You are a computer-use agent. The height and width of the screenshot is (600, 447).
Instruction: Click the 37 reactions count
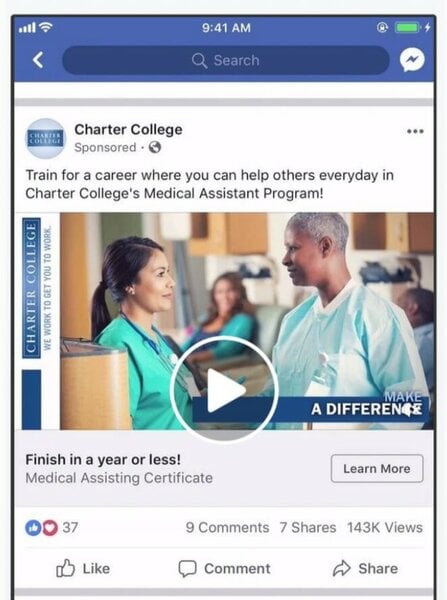[x=70, y=528]
